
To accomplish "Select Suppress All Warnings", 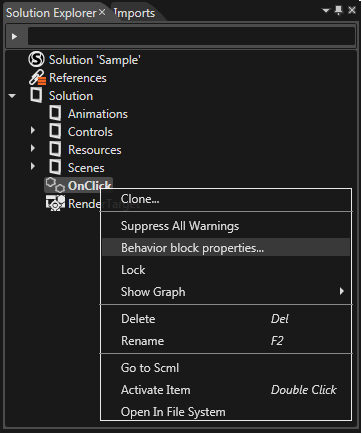I will click(226, 226).
